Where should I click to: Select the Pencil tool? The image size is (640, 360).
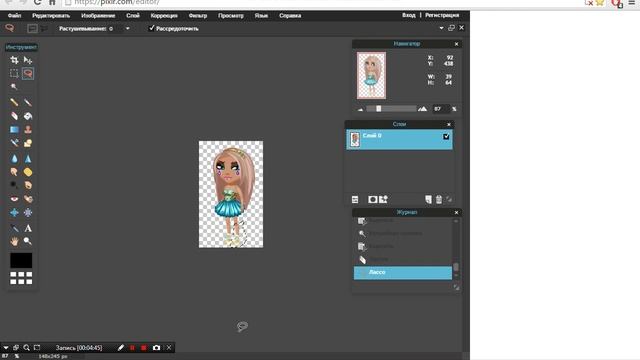pos(14,102)
